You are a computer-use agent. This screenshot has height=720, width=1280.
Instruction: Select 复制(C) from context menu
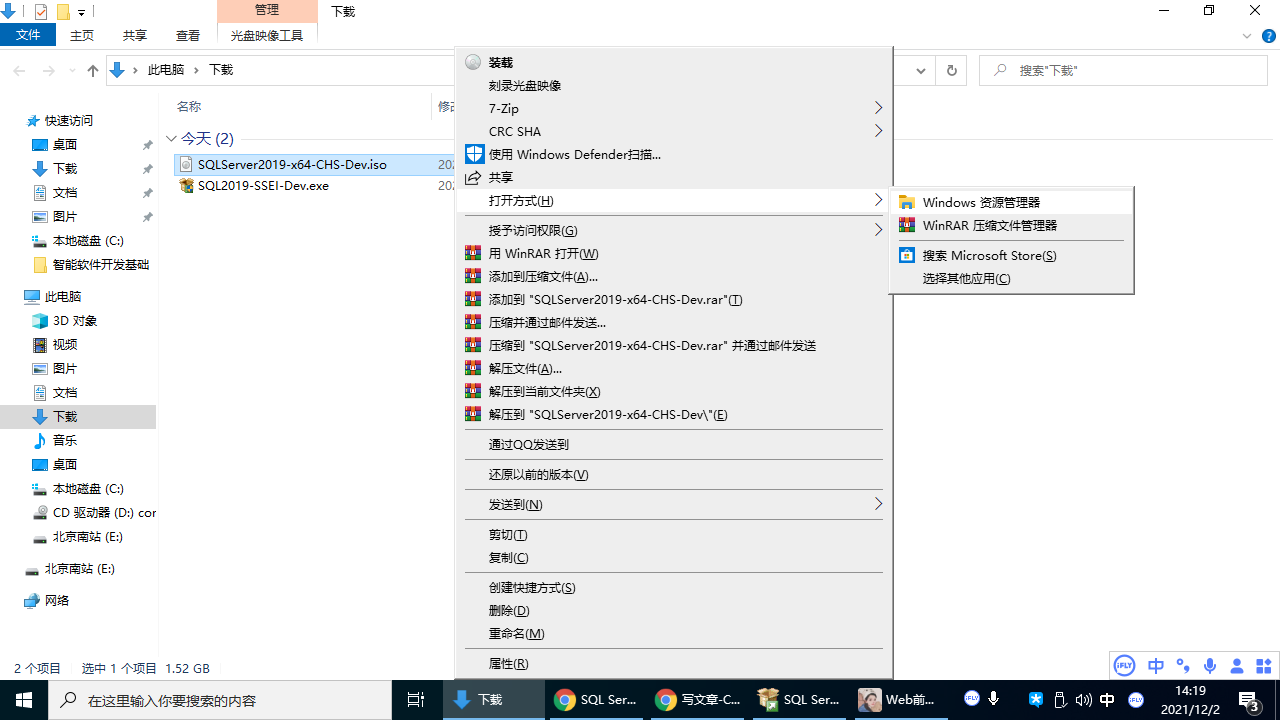[674, 557]
